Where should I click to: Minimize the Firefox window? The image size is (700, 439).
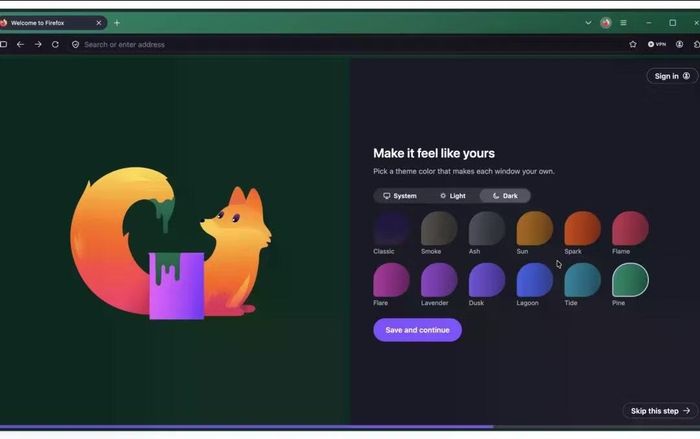[x=648, y=23]
